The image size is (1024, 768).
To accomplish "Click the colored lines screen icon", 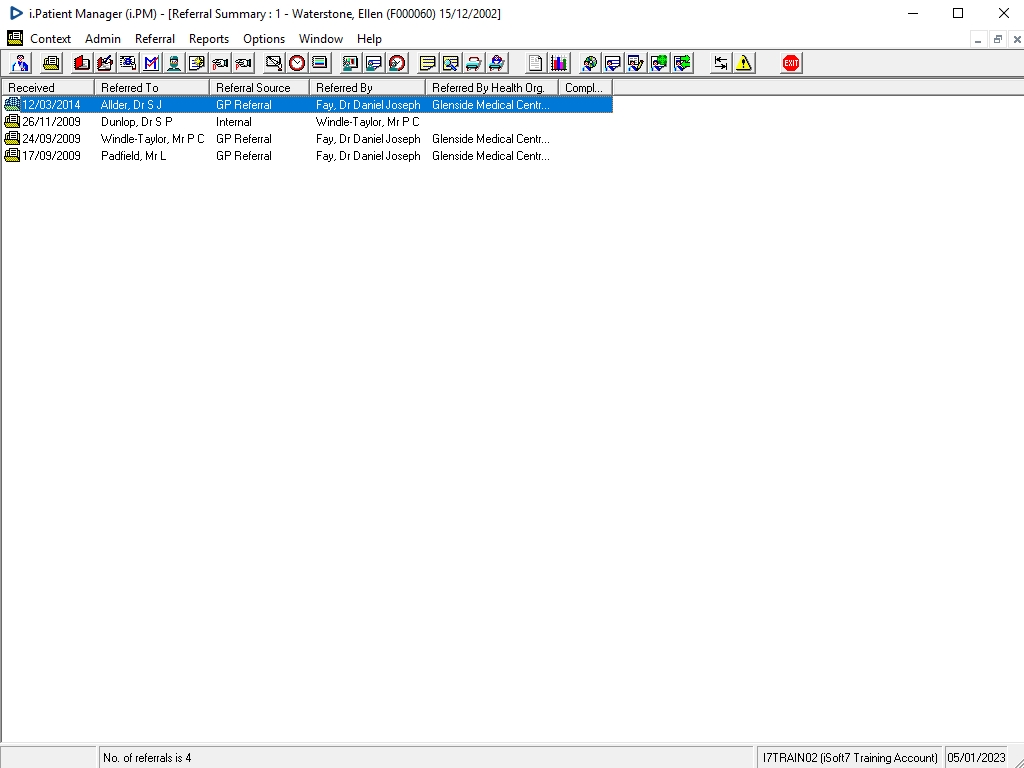I will 320,63.
